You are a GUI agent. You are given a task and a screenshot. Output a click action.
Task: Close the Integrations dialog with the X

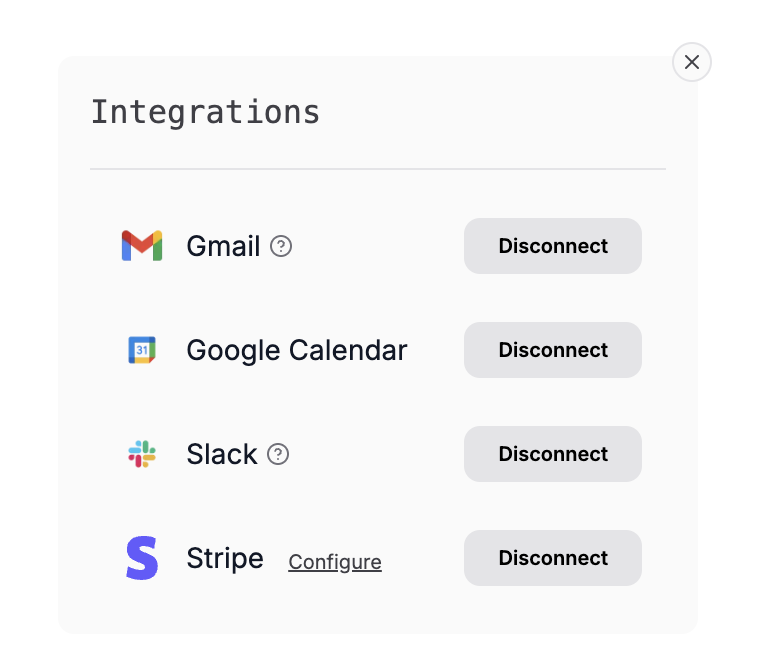pyautogui.click(x=691, y=62)
